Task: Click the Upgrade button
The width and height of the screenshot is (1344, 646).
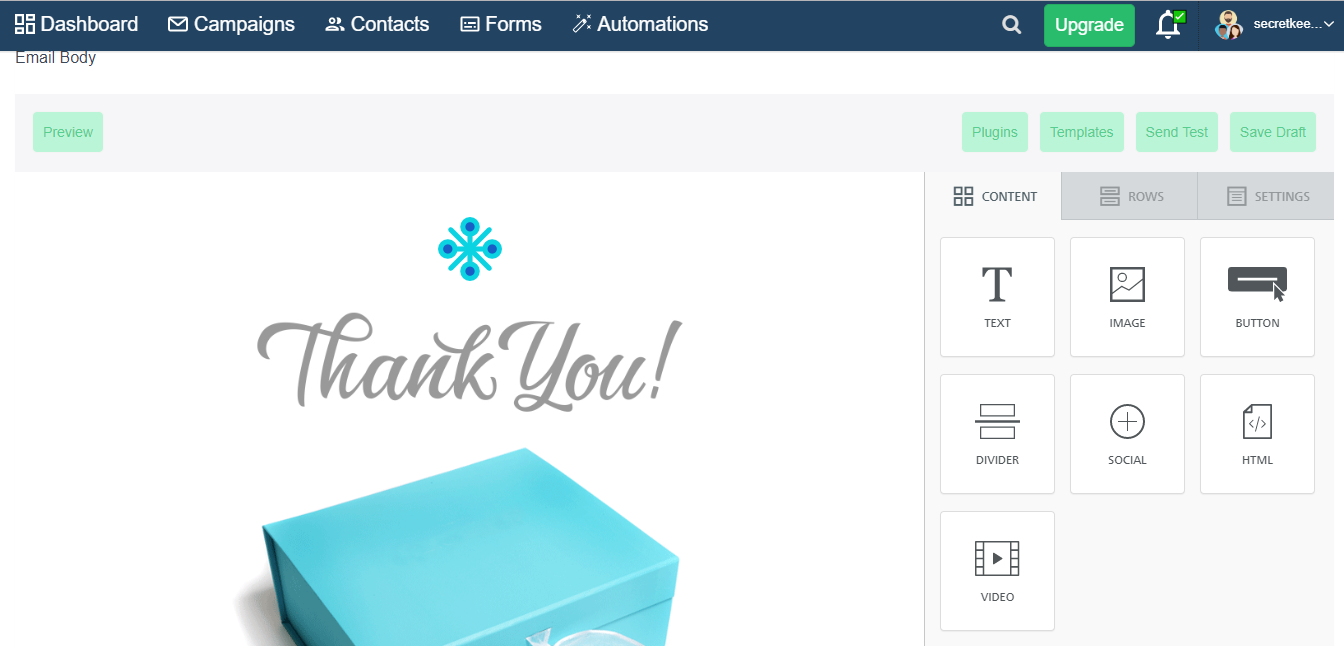Action: [x=1089, y=25]
